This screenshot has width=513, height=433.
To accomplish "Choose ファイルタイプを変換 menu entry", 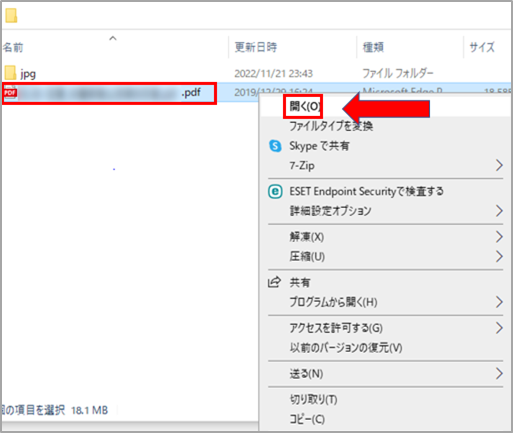I will 331,126.
